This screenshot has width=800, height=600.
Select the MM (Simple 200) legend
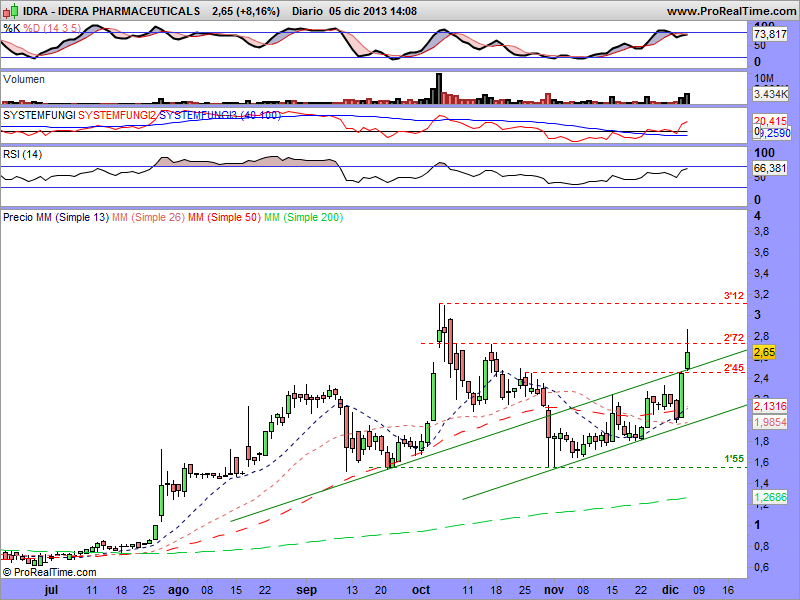tap(303, 217)
